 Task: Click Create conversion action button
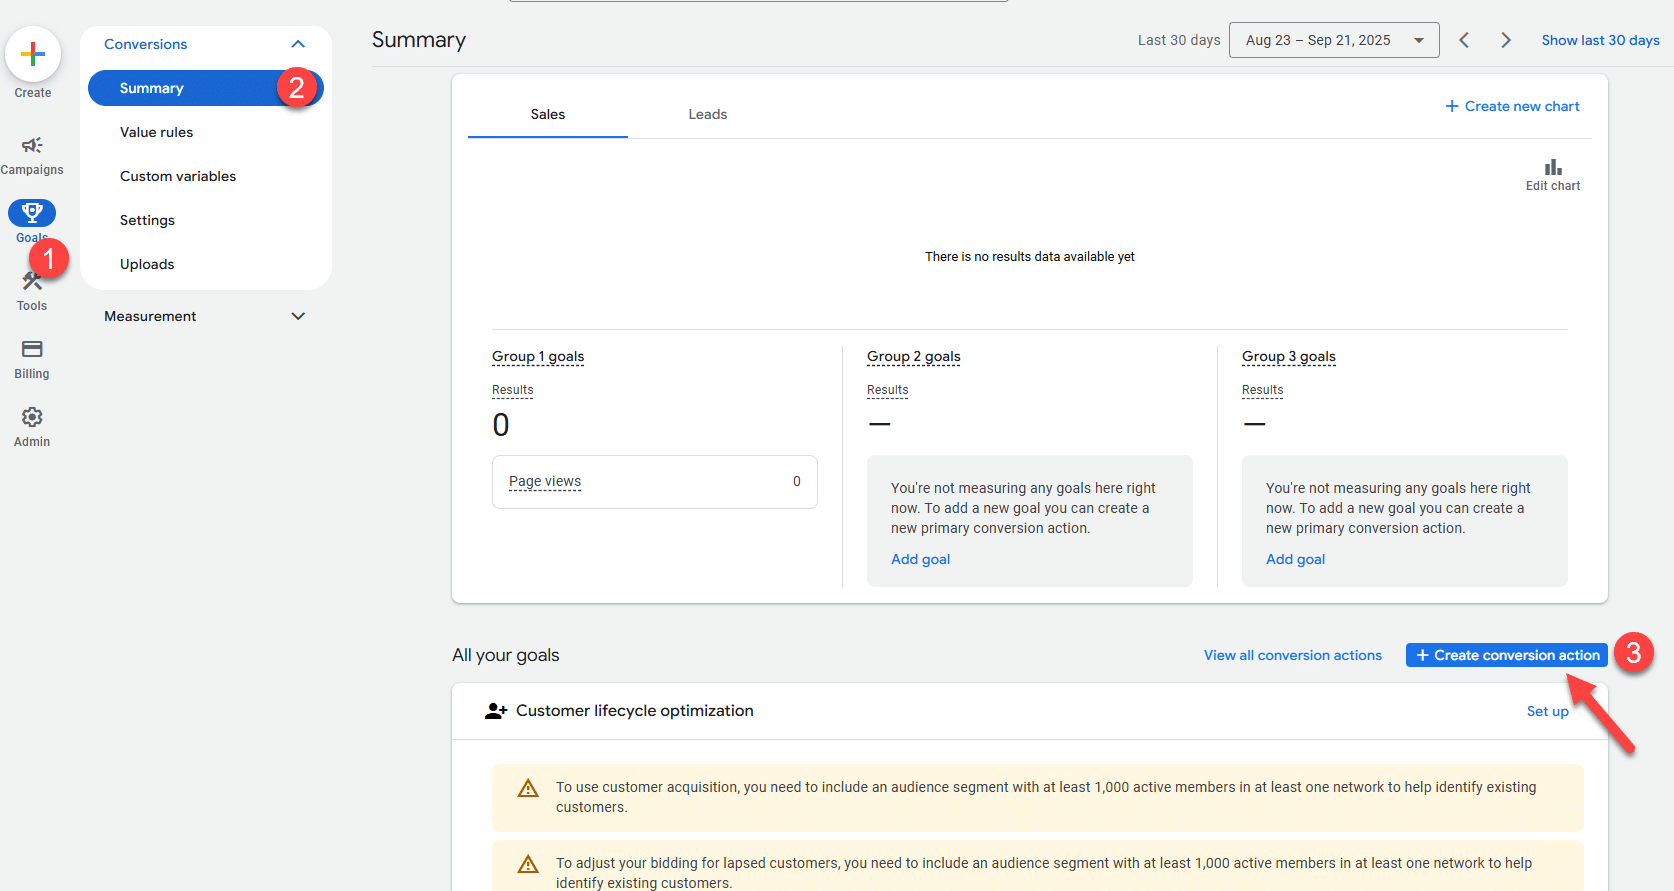click(x=1506, y=655)
